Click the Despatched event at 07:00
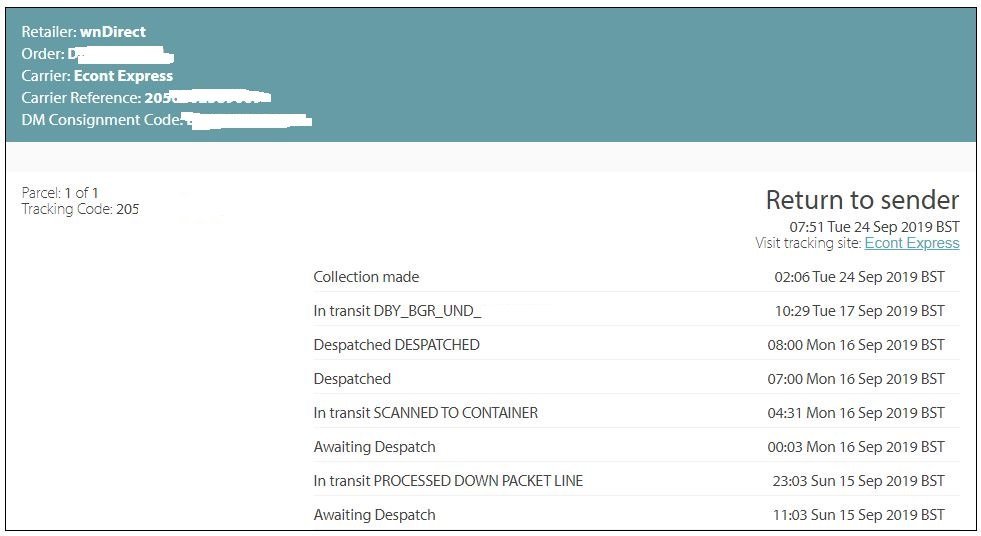The height and width of the screenshot is (536, 981). click(352, 379)
